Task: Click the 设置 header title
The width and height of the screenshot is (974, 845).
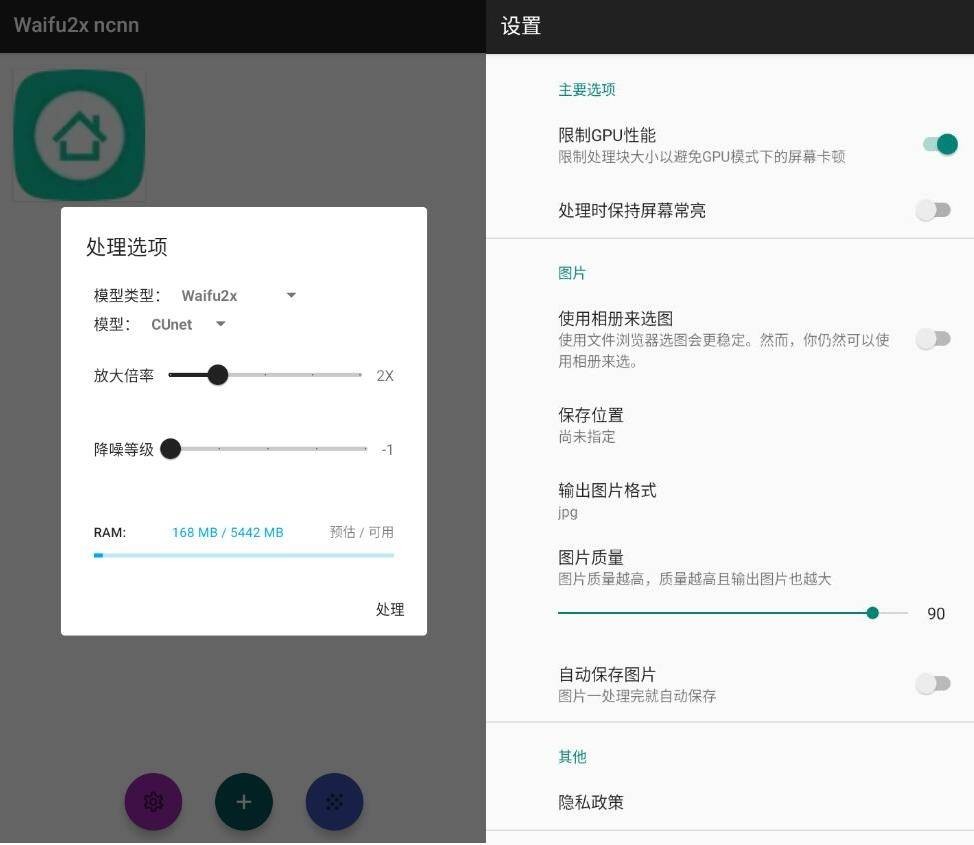Action: click(x=521, y=26)
